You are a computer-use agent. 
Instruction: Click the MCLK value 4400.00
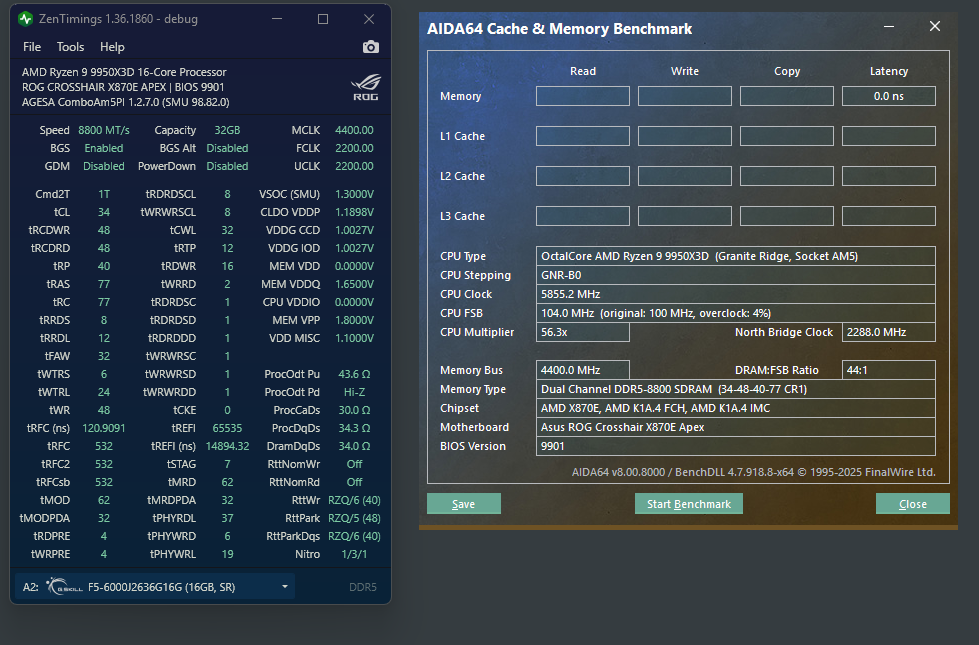point(354,130)
